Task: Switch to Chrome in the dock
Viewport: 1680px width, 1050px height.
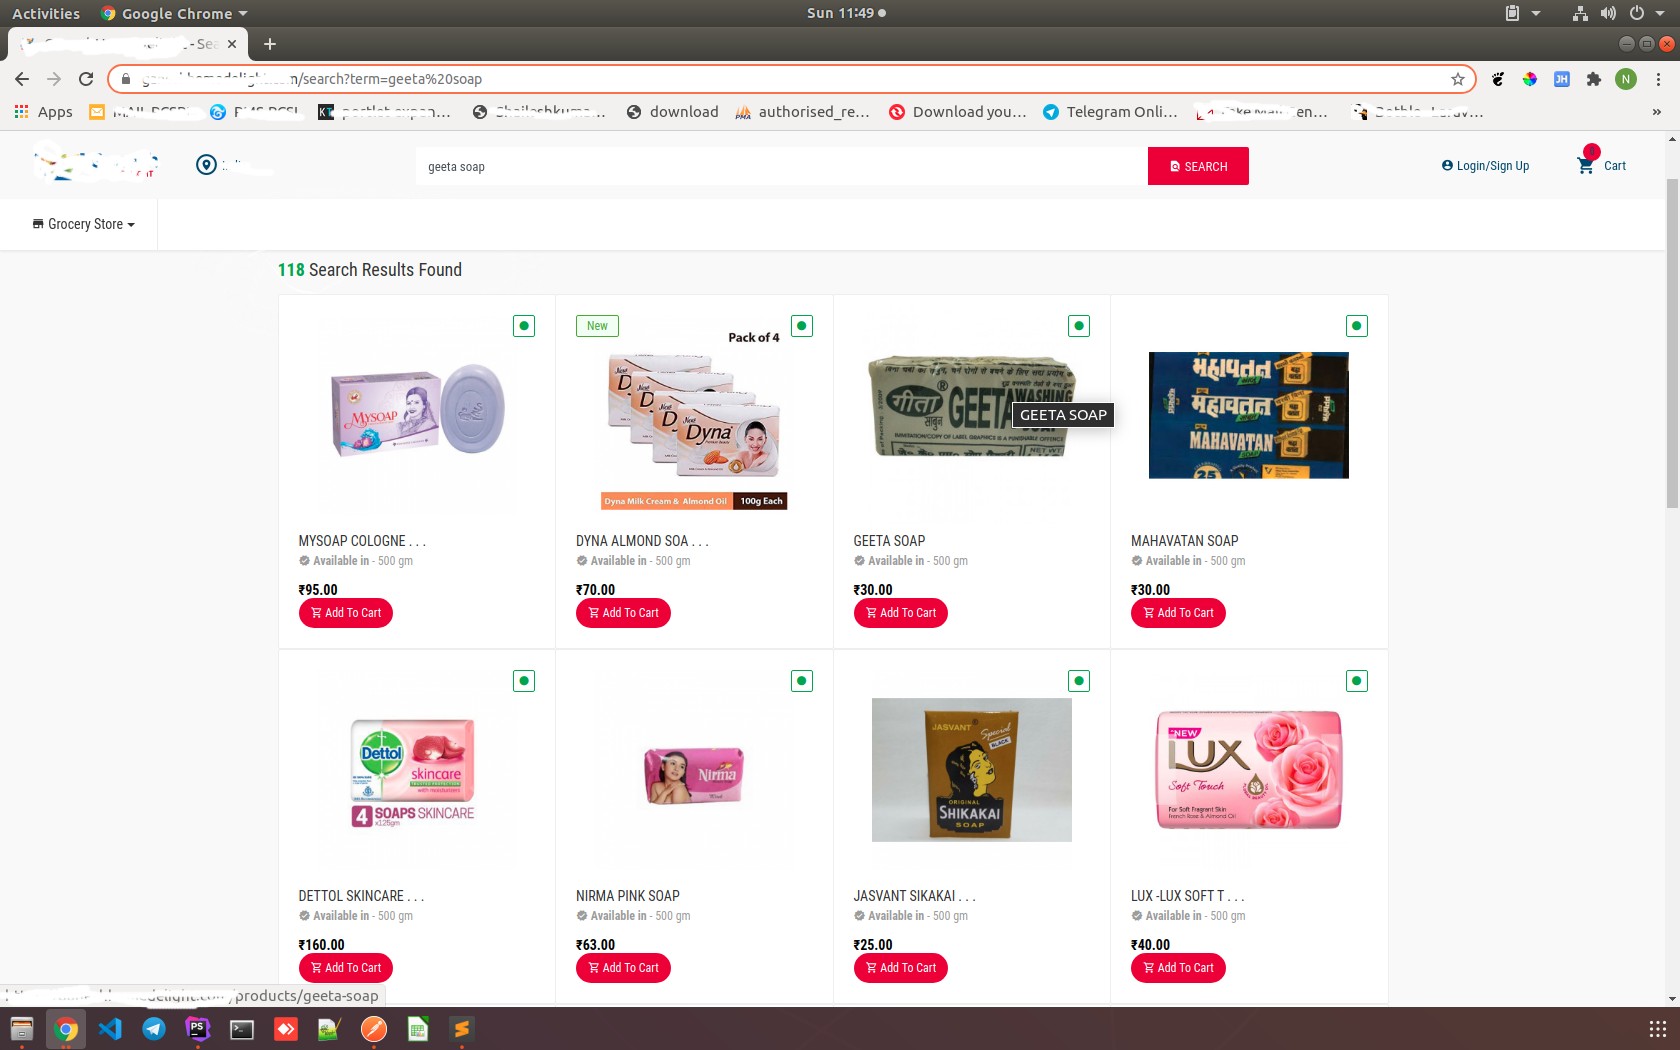Action: coord(66,1029)
